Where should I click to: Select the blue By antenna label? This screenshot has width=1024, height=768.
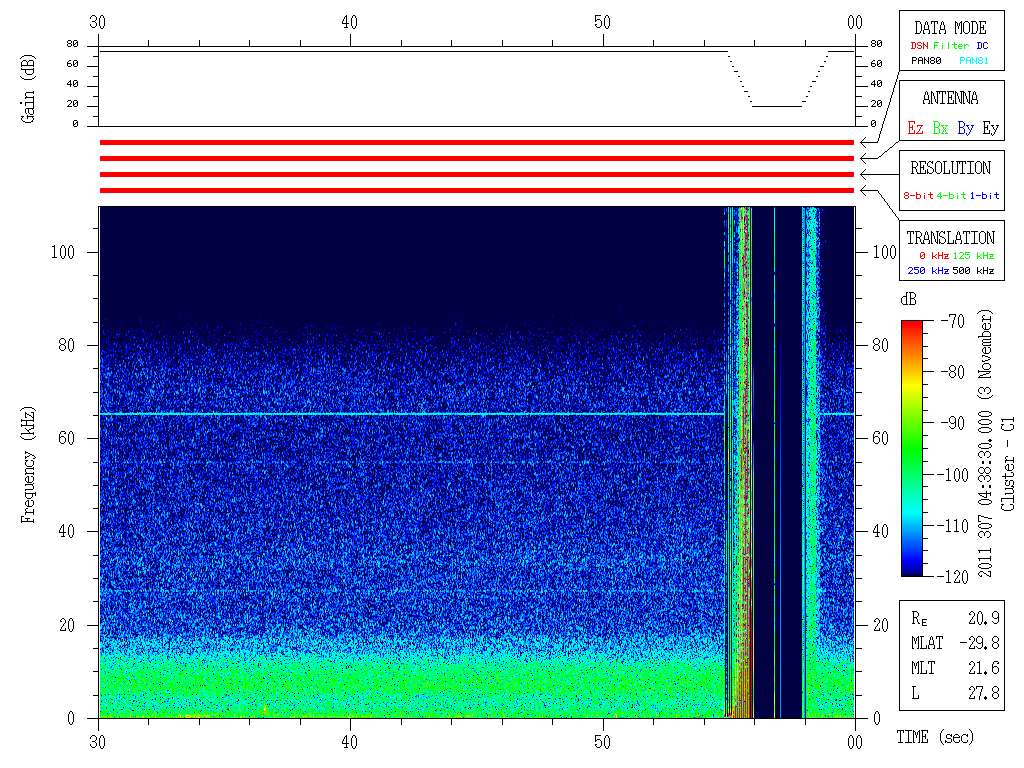point(965,128)
